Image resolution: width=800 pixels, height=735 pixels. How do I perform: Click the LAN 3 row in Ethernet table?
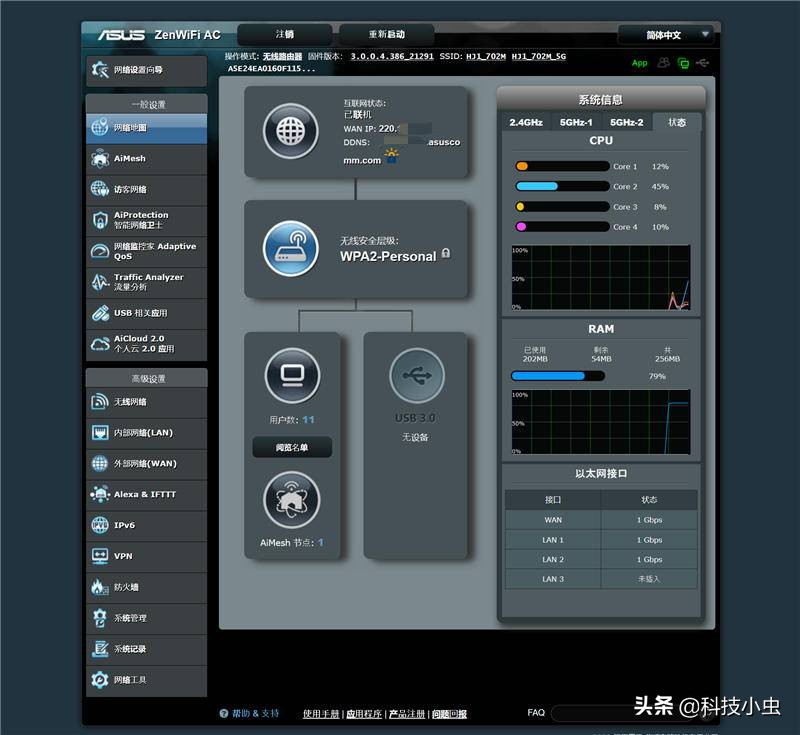click(601, 579)
